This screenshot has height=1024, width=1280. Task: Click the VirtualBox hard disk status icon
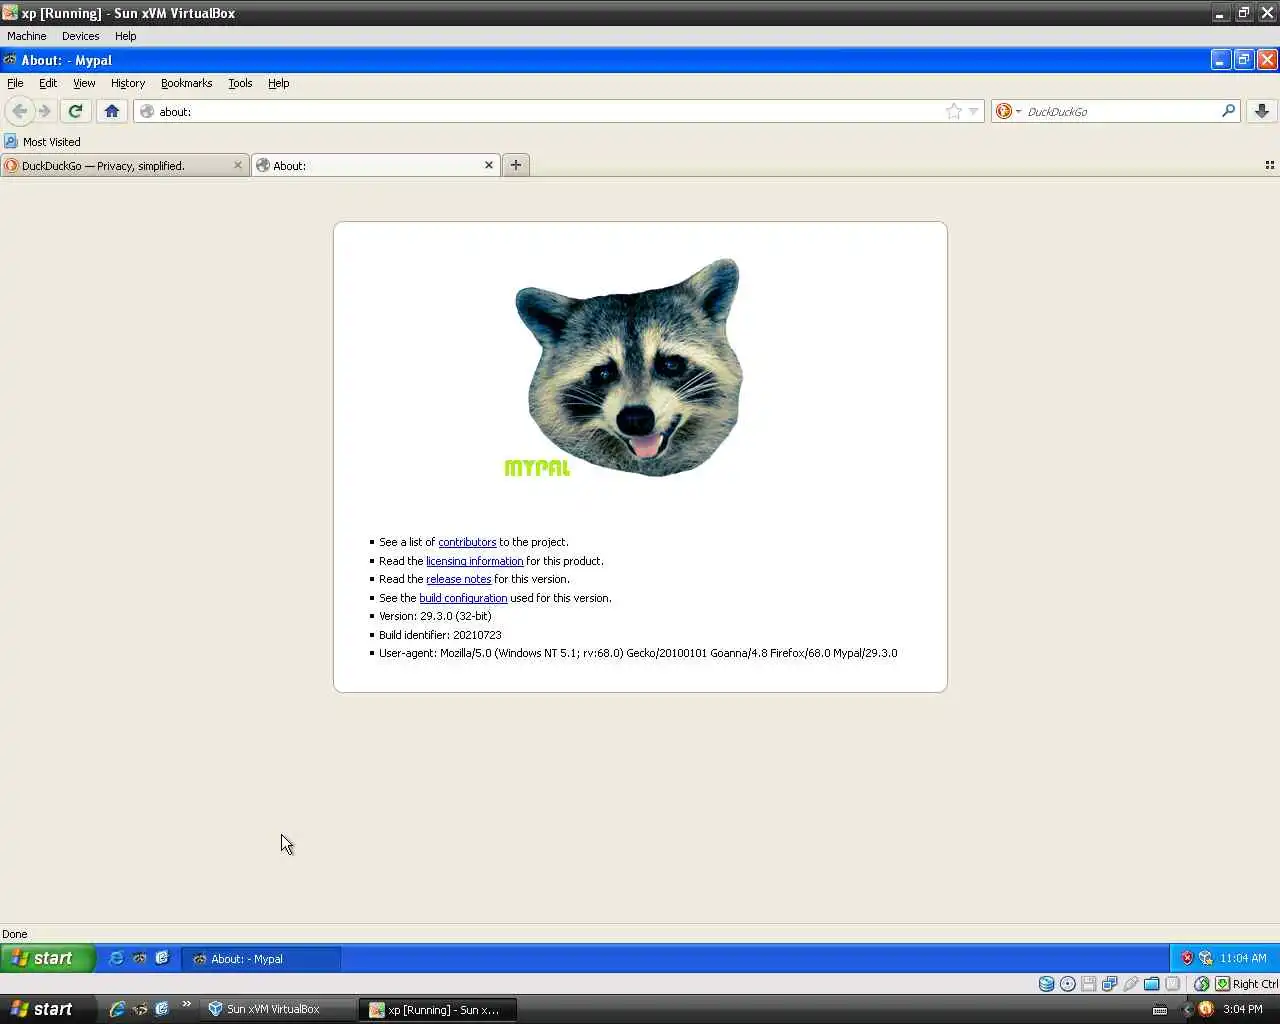point(1046,984)
